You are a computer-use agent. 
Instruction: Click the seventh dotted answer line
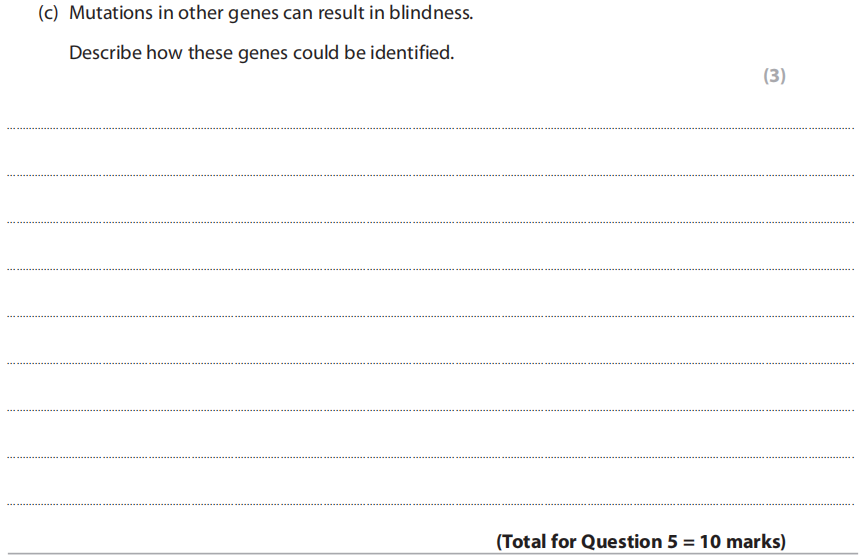coord(430,410)
